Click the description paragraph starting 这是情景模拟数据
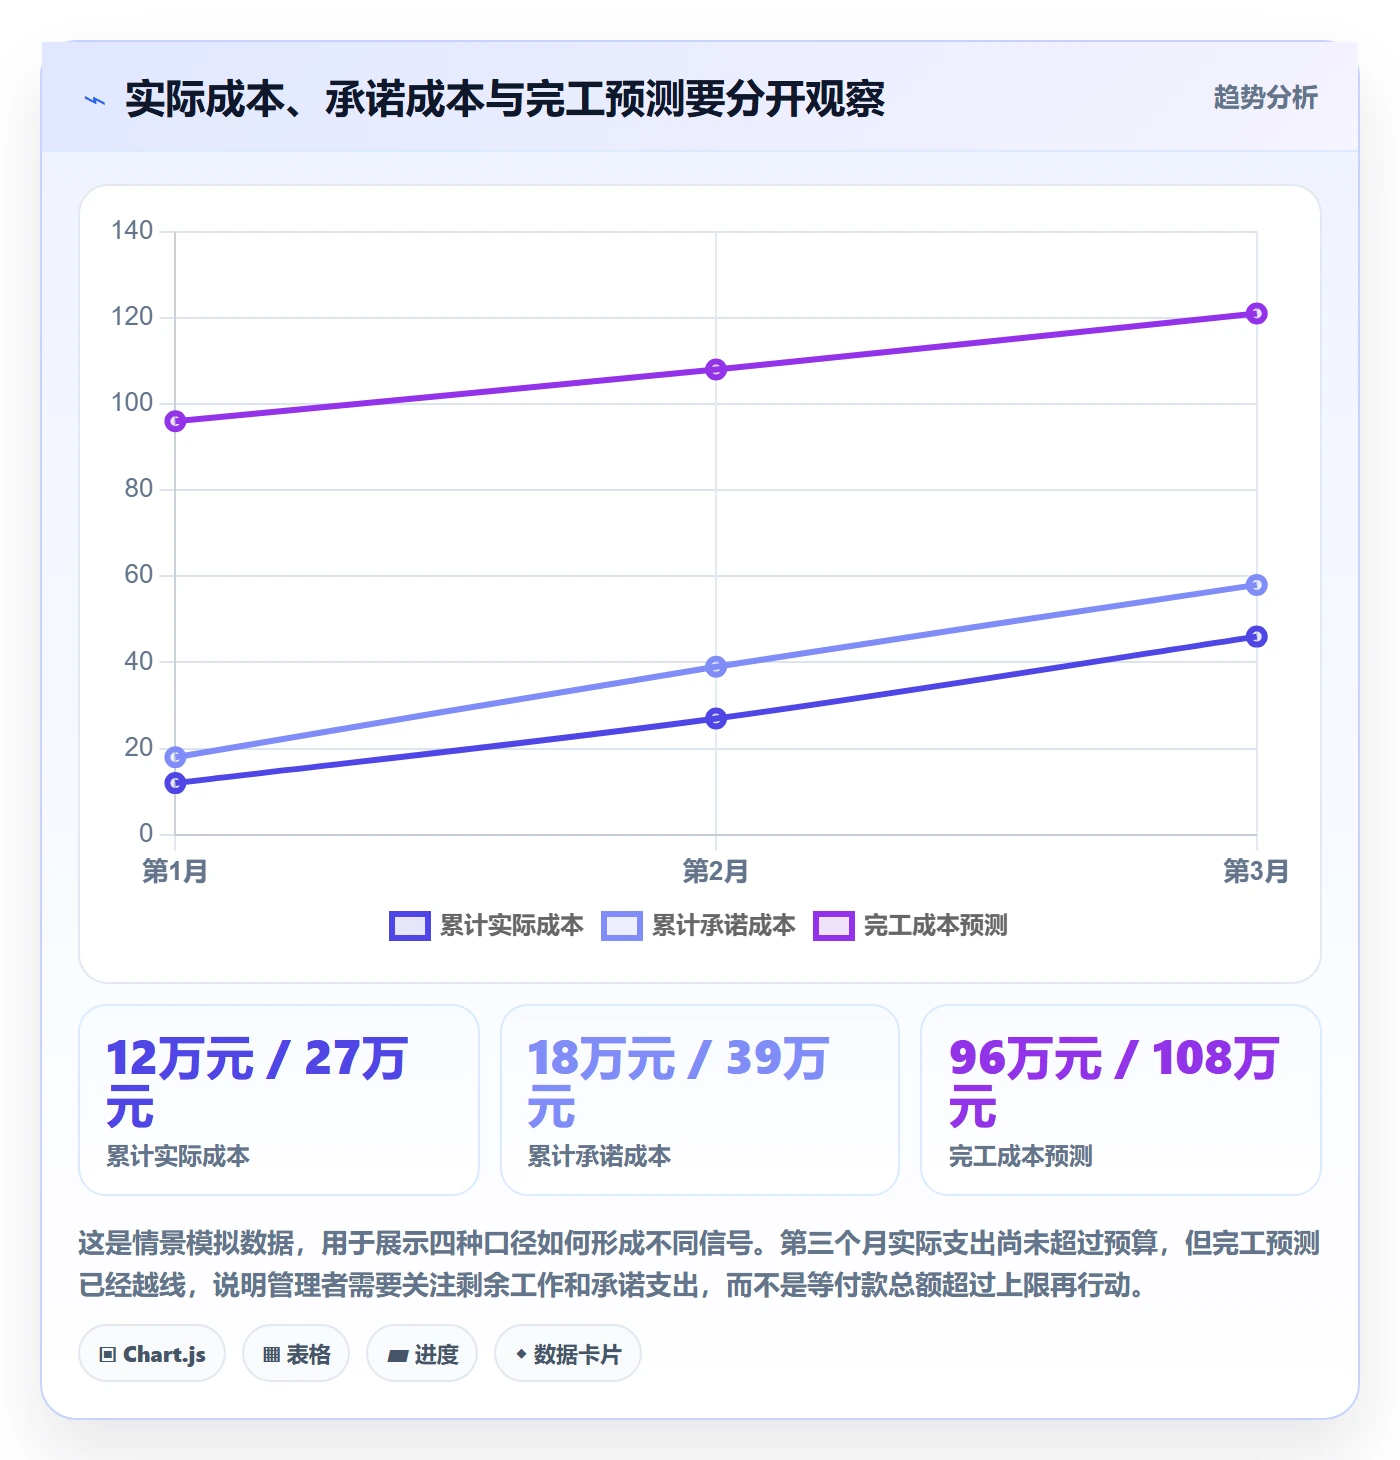 [699, 1264]
